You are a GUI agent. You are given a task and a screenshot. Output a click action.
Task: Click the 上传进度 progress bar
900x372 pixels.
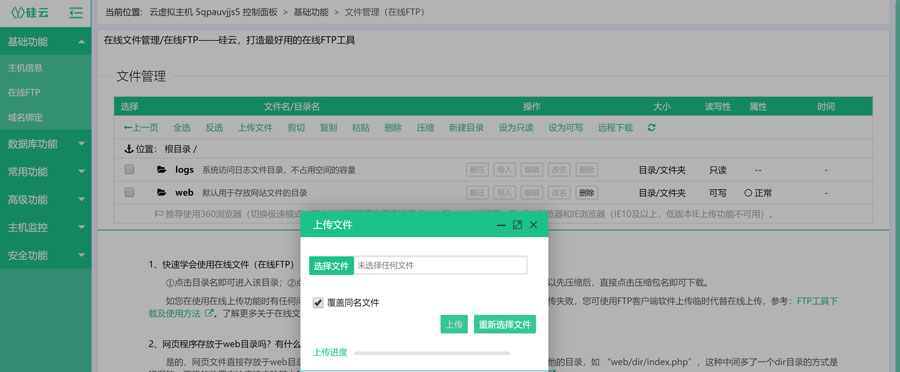[x=432, y=353]
